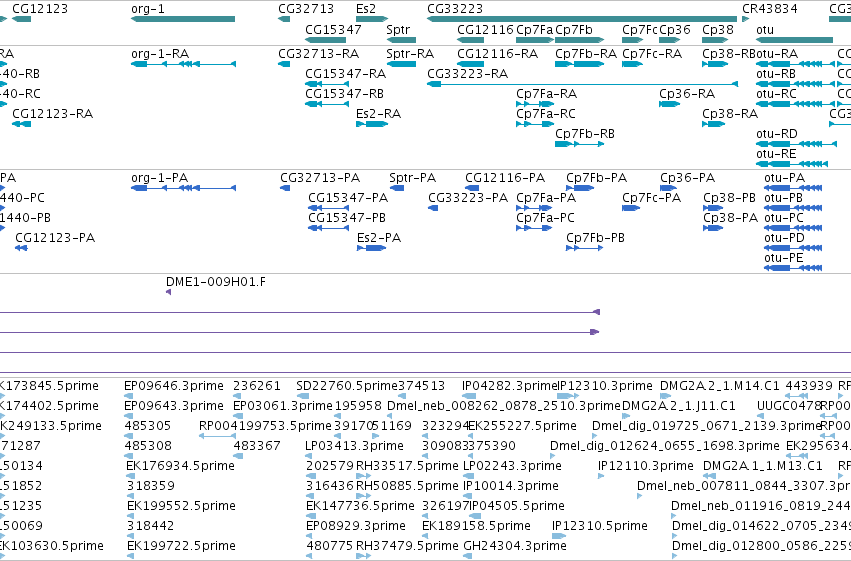851x561 pixels.
Task: Open the Cp36-PA protein label
Action: coord(688,178)
